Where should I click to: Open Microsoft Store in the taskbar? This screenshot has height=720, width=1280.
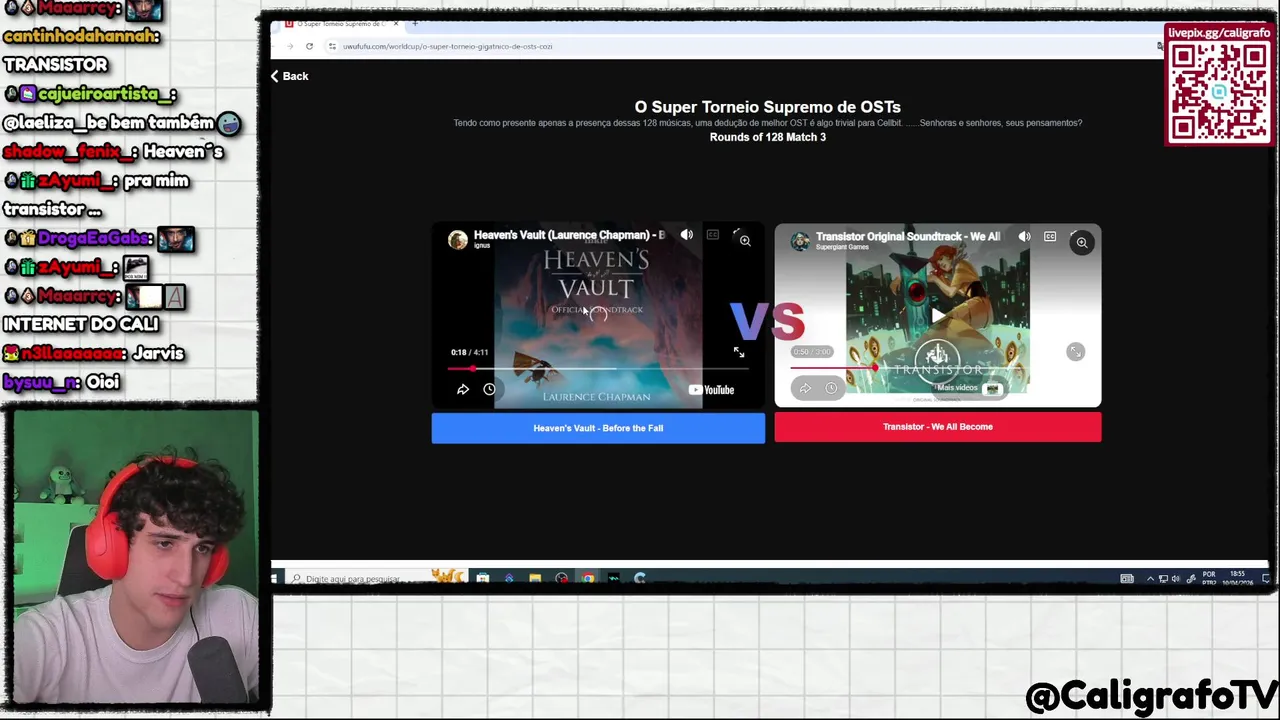pos(483,578)
